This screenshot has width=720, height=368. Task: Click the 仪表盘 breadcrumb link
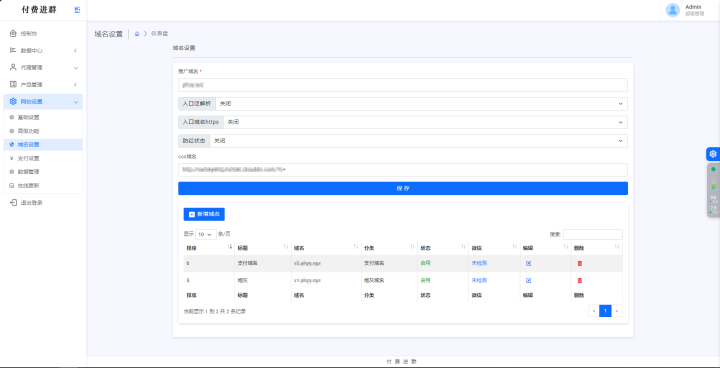click(160, 34)
